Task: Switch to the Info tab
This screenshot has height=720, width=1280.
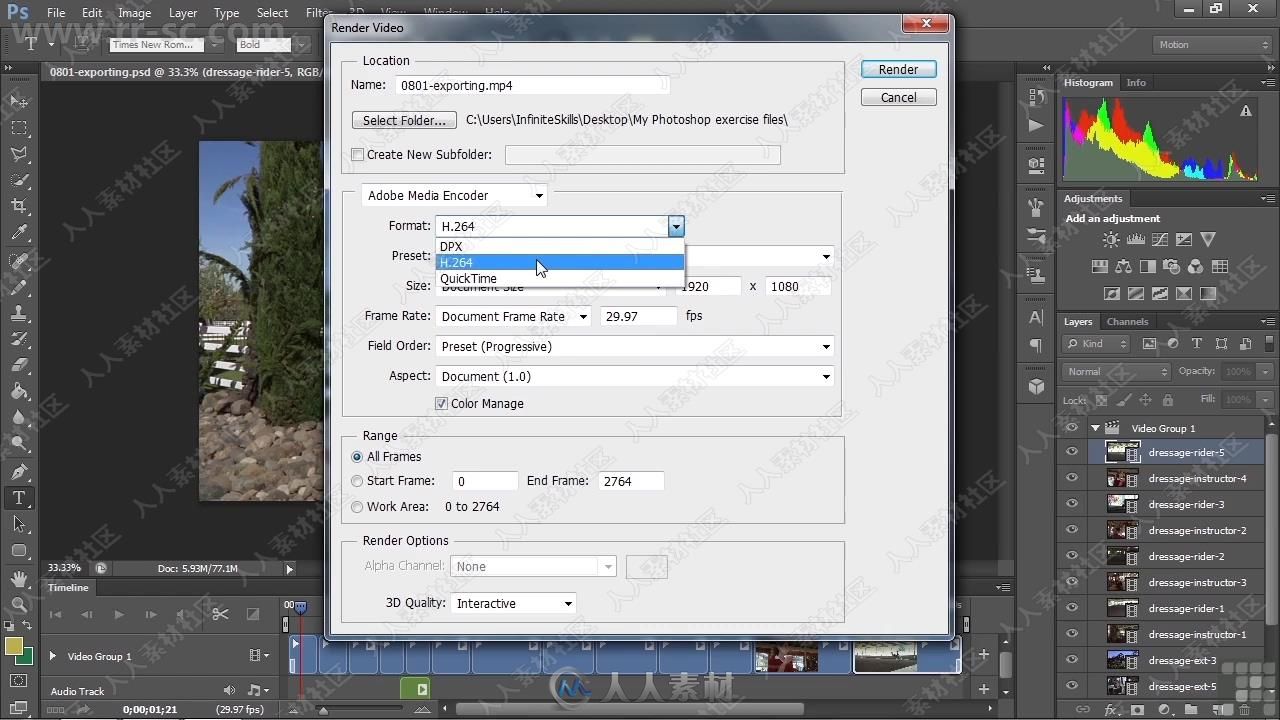Action: 1136,83
